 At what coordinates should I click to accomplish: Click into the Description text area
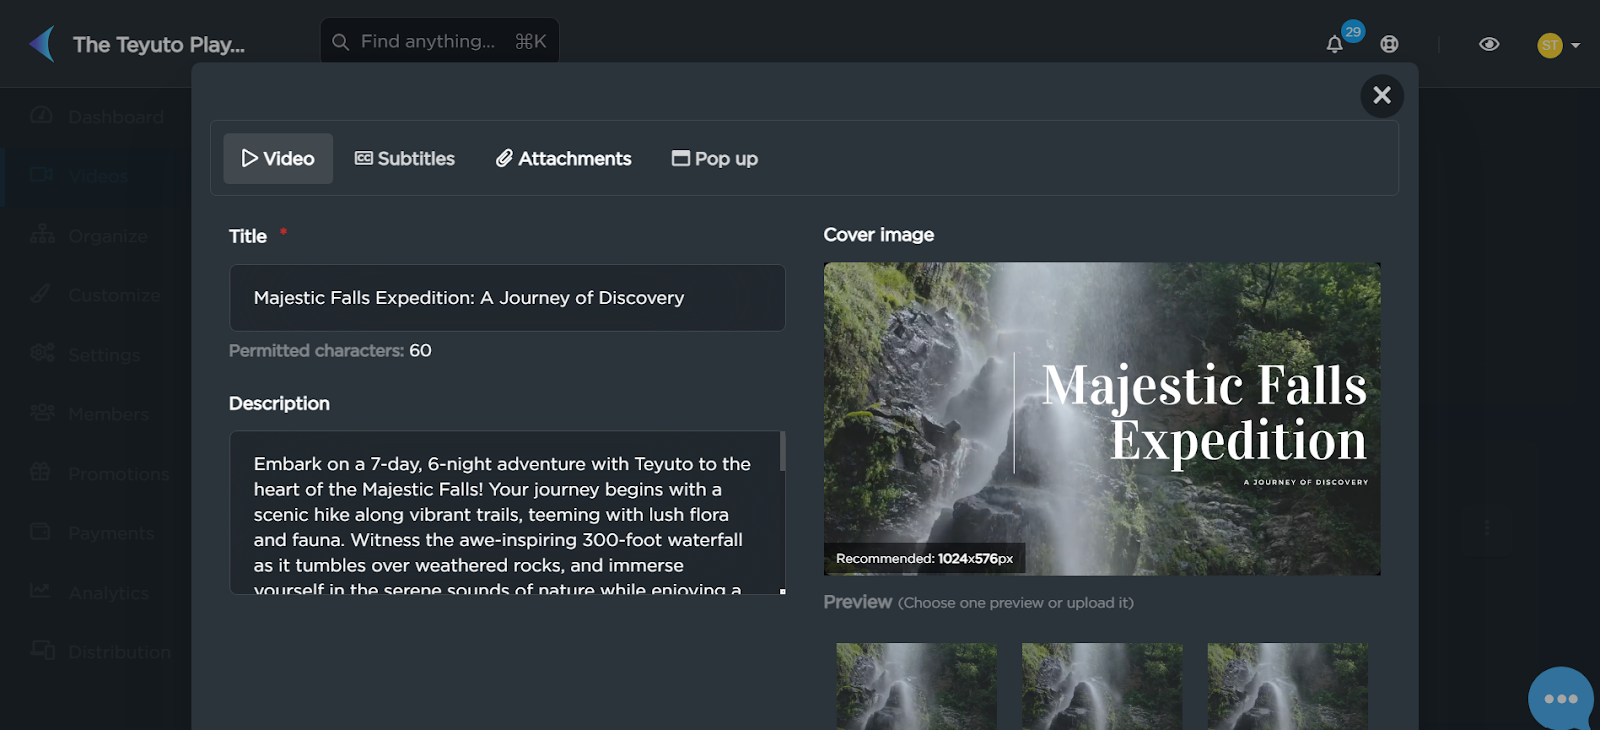(505, 513)
